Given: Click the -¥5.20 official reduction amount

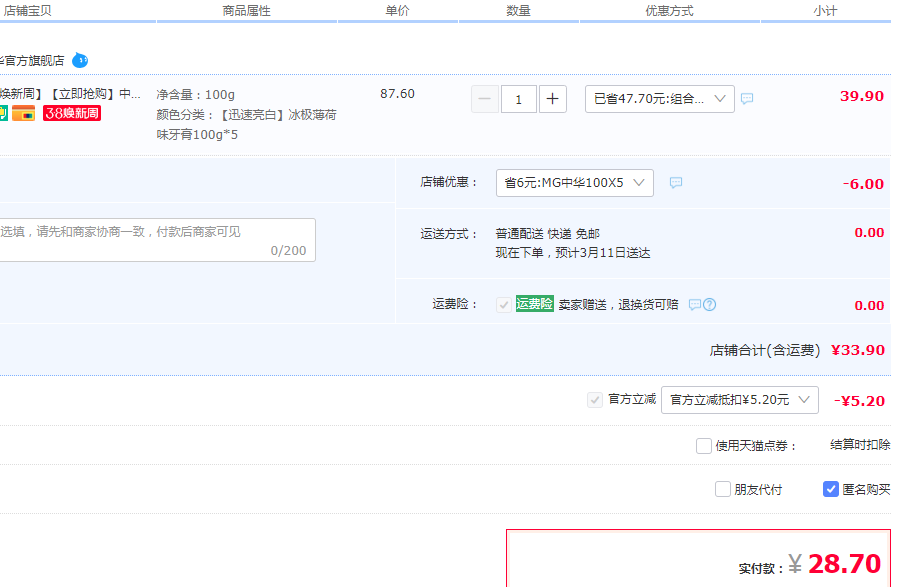Looking at the screenshot, I should [860, 401].
